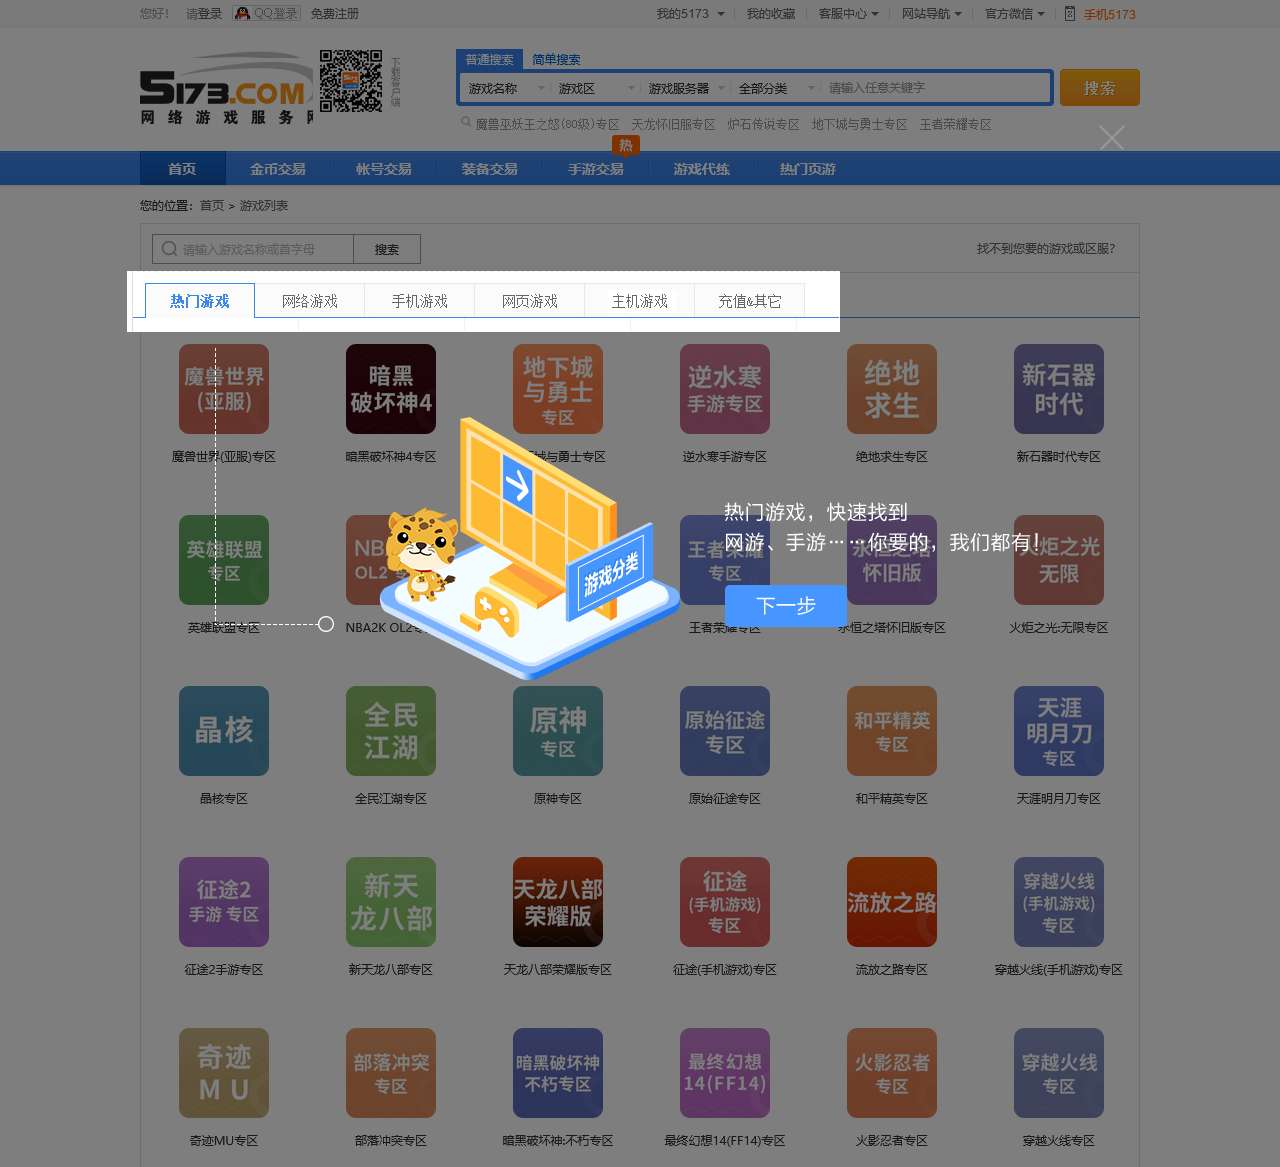The image size is (1280, 1167).
Task: Expand the 网站导航 top menu
Action: (931, 14)
